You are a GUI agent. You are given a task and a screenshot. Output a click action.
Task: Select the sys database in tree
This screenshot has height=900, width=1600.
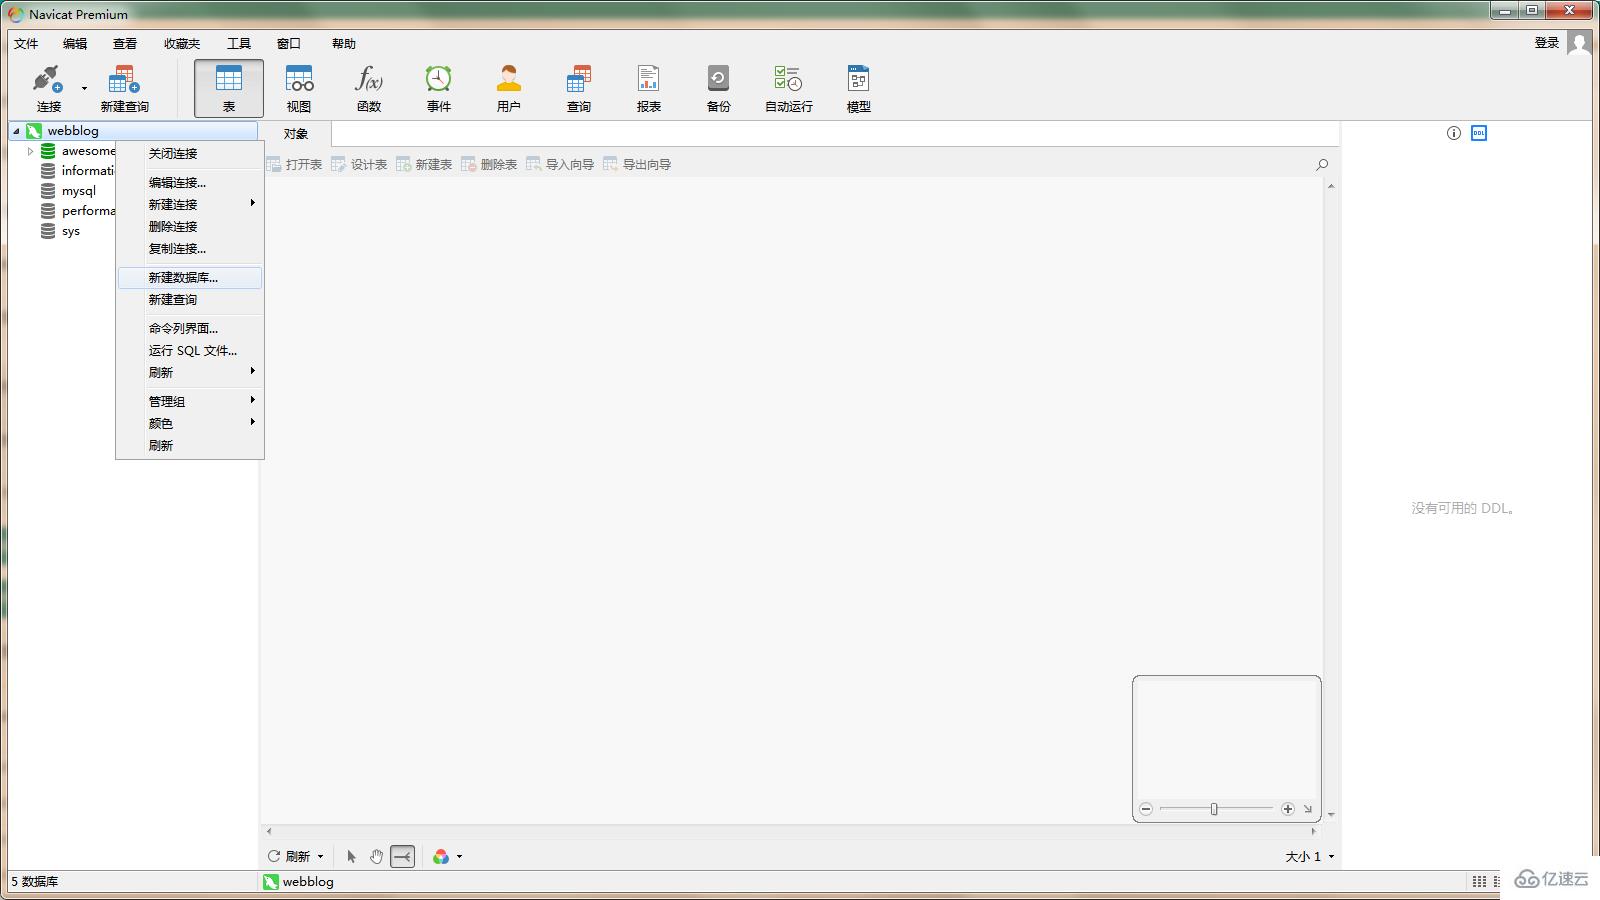coord(70,231)
